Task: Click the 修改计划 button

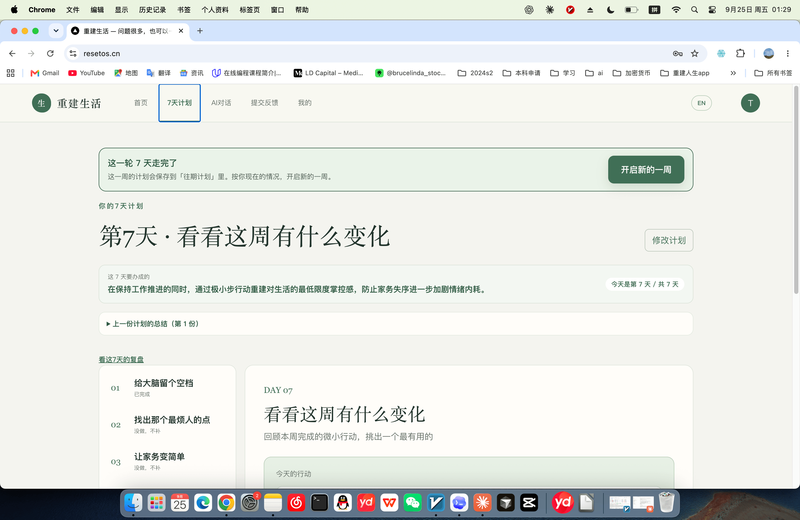Action: click(669, 240)
